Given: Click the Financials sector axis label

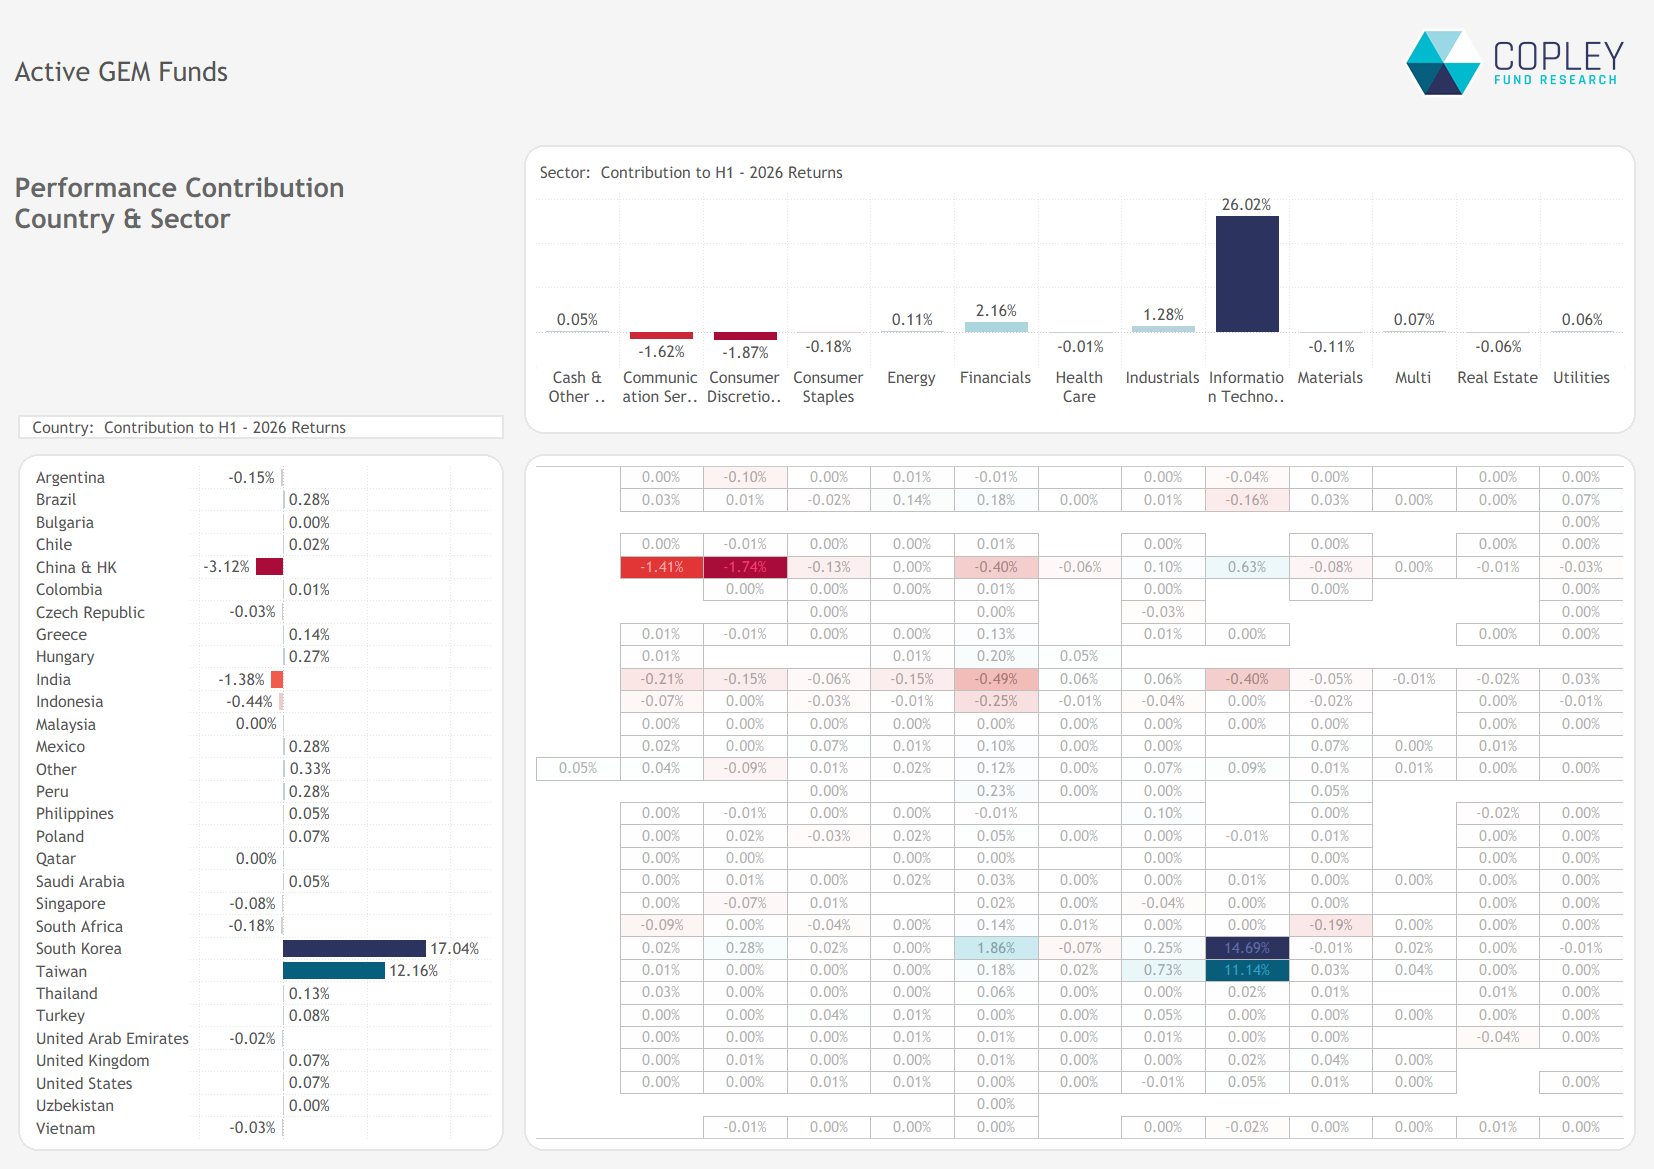Looking at the screenshot, I should click(995, 378).
